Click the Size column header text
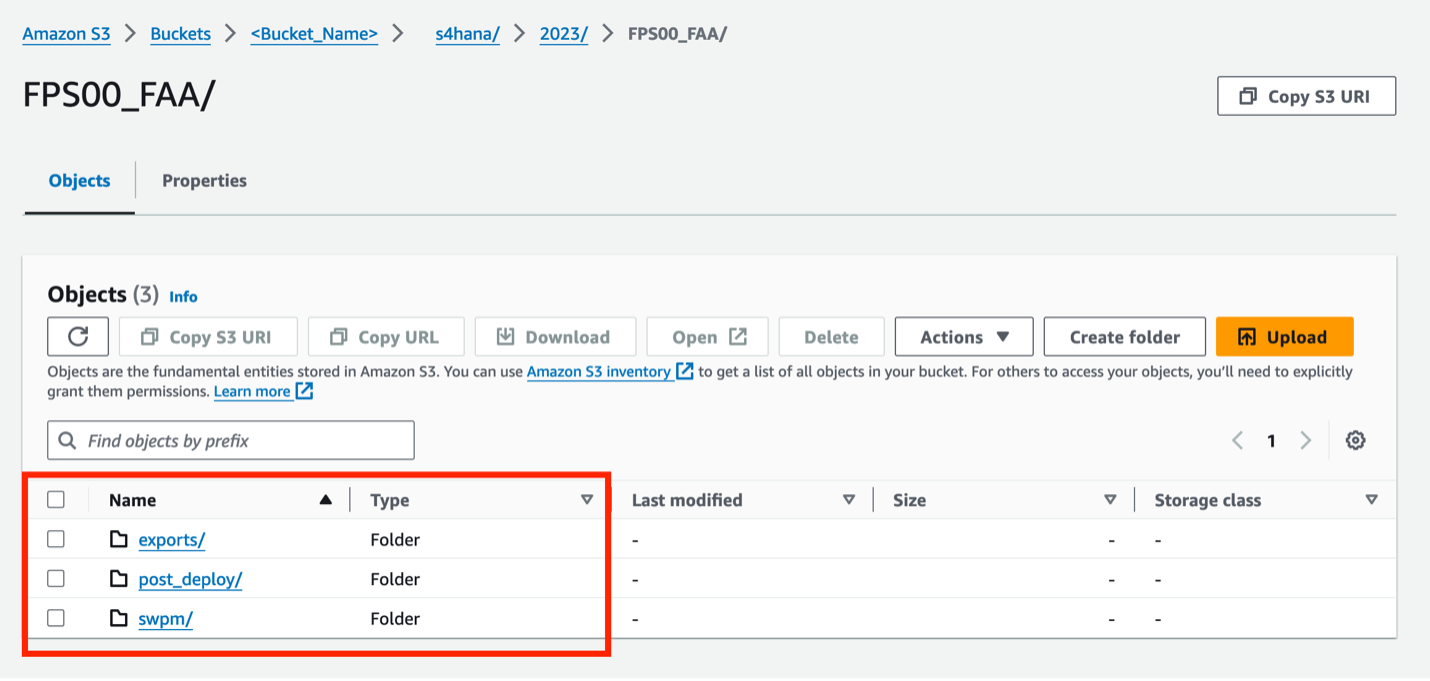1430x681 pixels. (x=910, y=500)
